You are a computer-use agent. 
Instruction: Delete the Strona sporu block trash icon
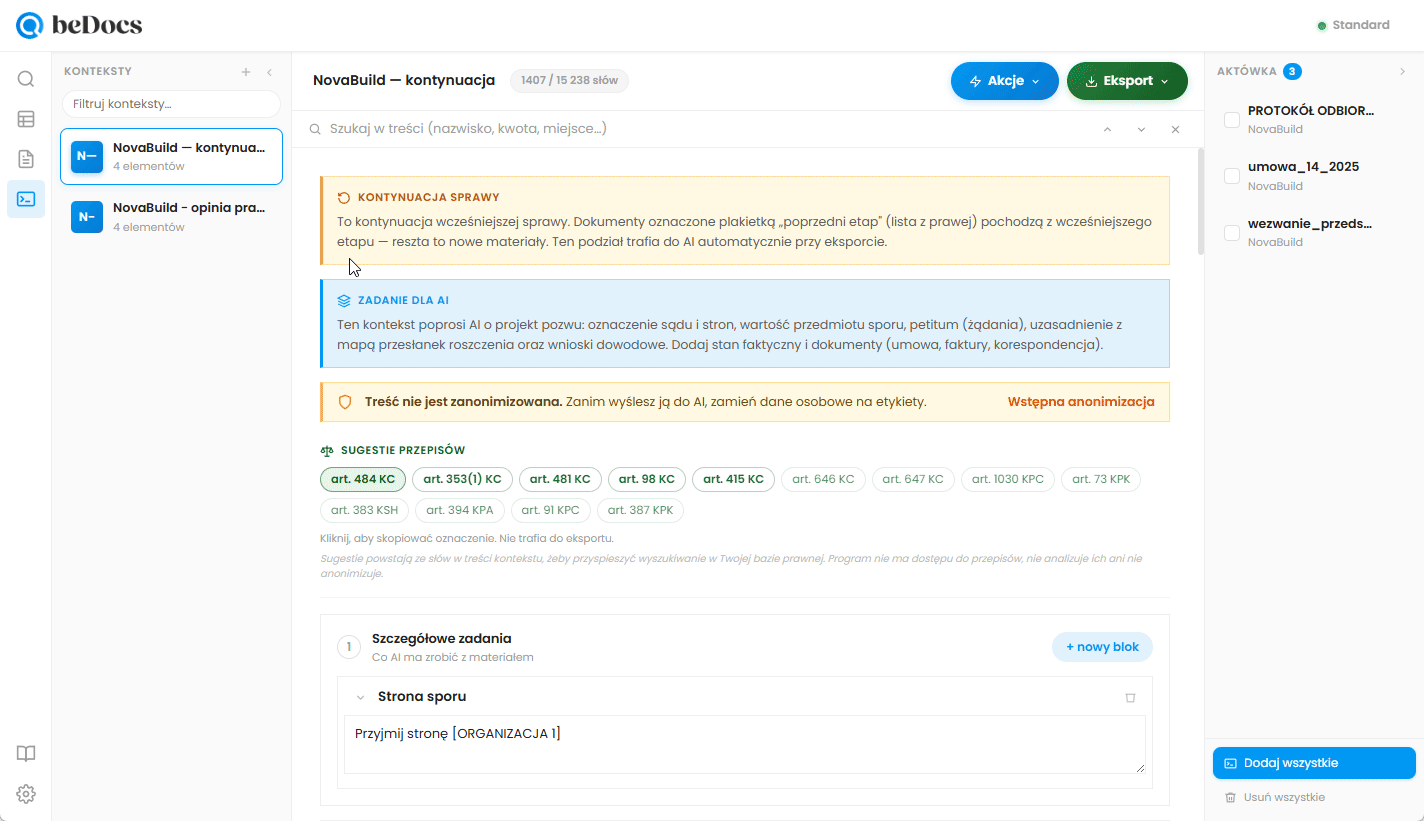(x=1130, y=697)
